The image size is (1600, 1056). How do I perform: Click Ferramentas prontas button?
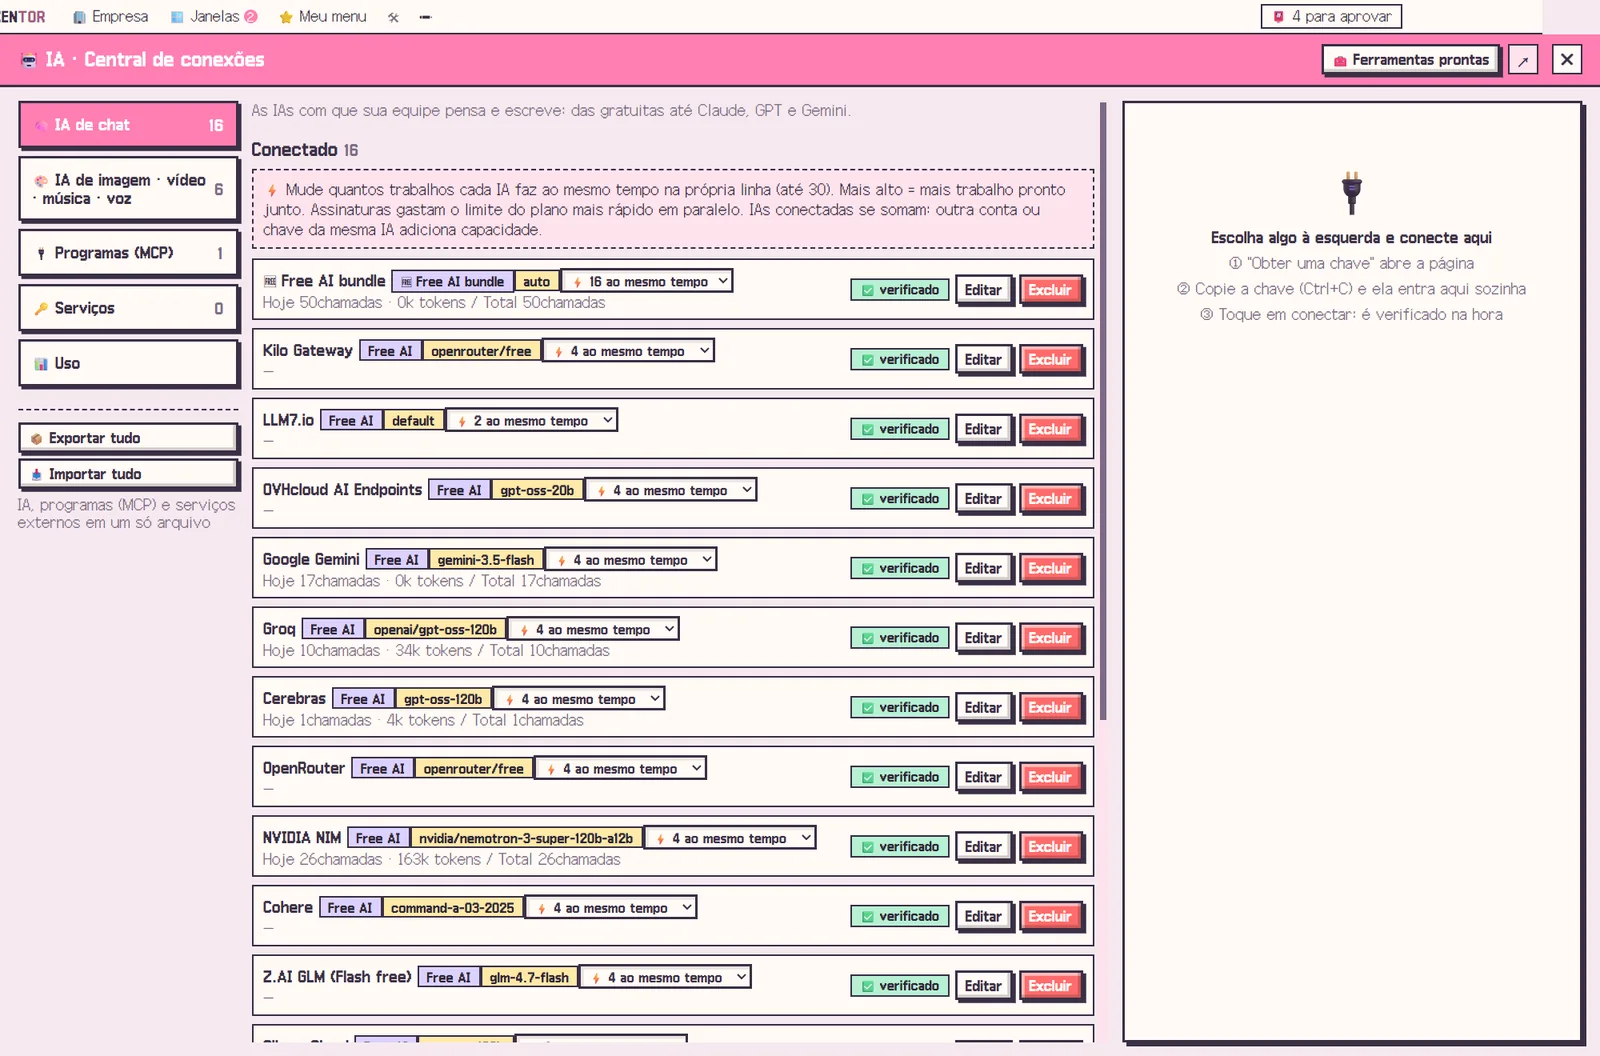[x=1411, y=60]
